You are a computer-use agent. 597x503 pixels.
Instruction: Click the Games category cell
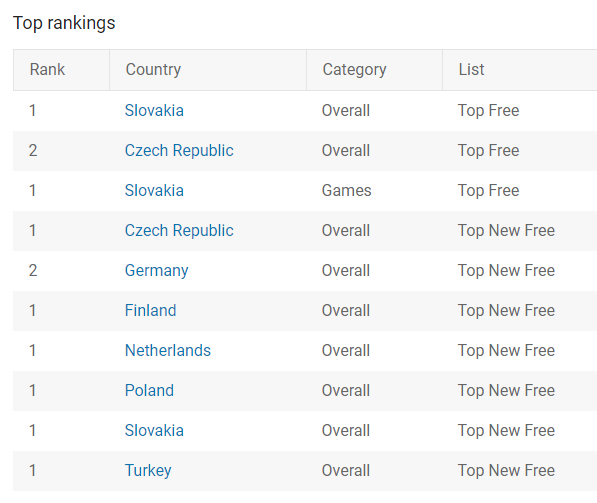click(346, 191)
